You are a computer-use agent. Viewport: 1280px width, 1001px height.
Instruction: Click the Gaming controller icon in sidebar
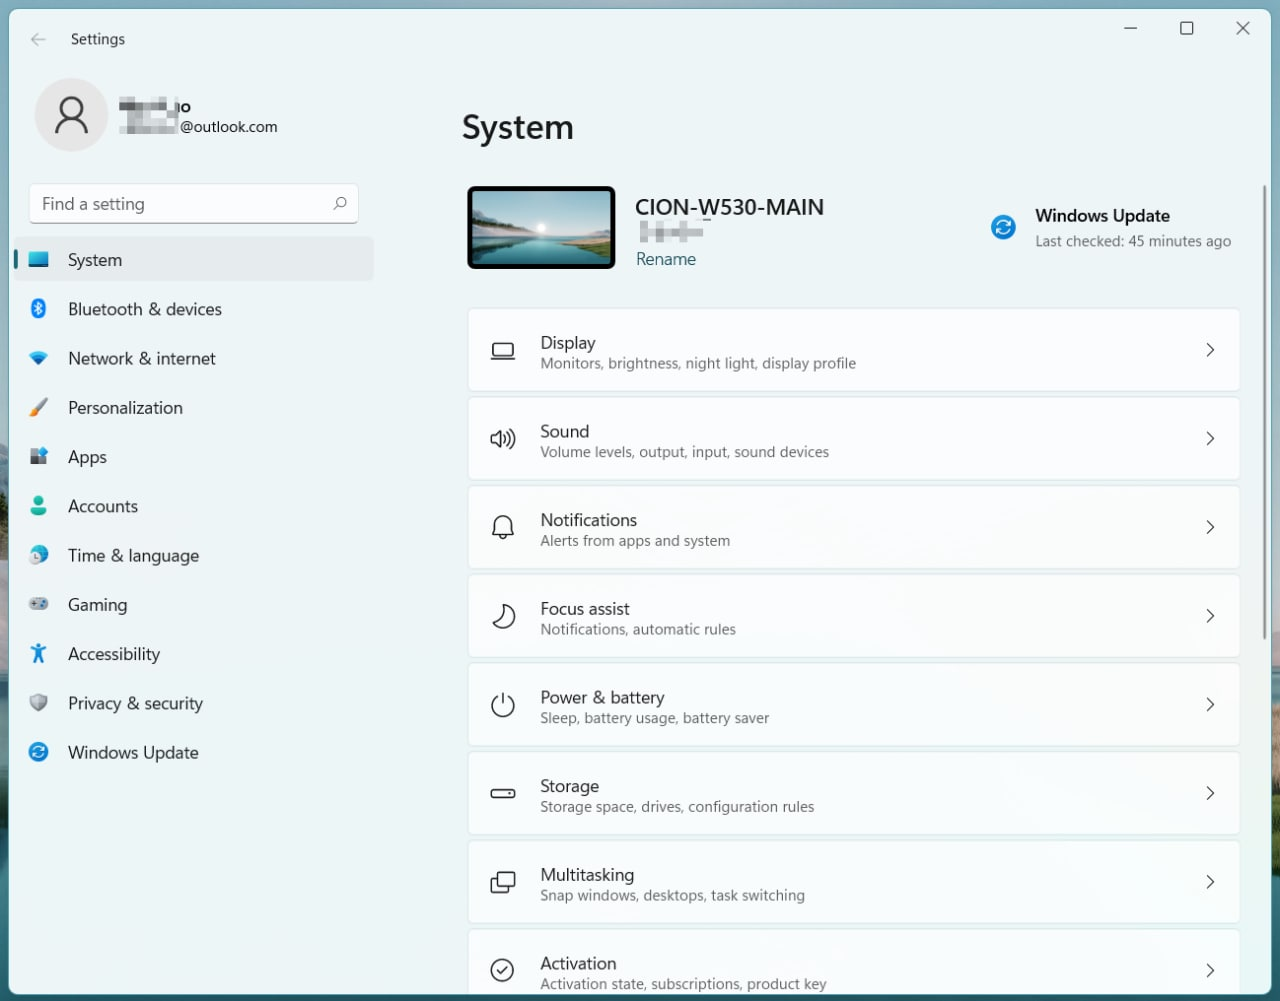[x=38, y=605]
